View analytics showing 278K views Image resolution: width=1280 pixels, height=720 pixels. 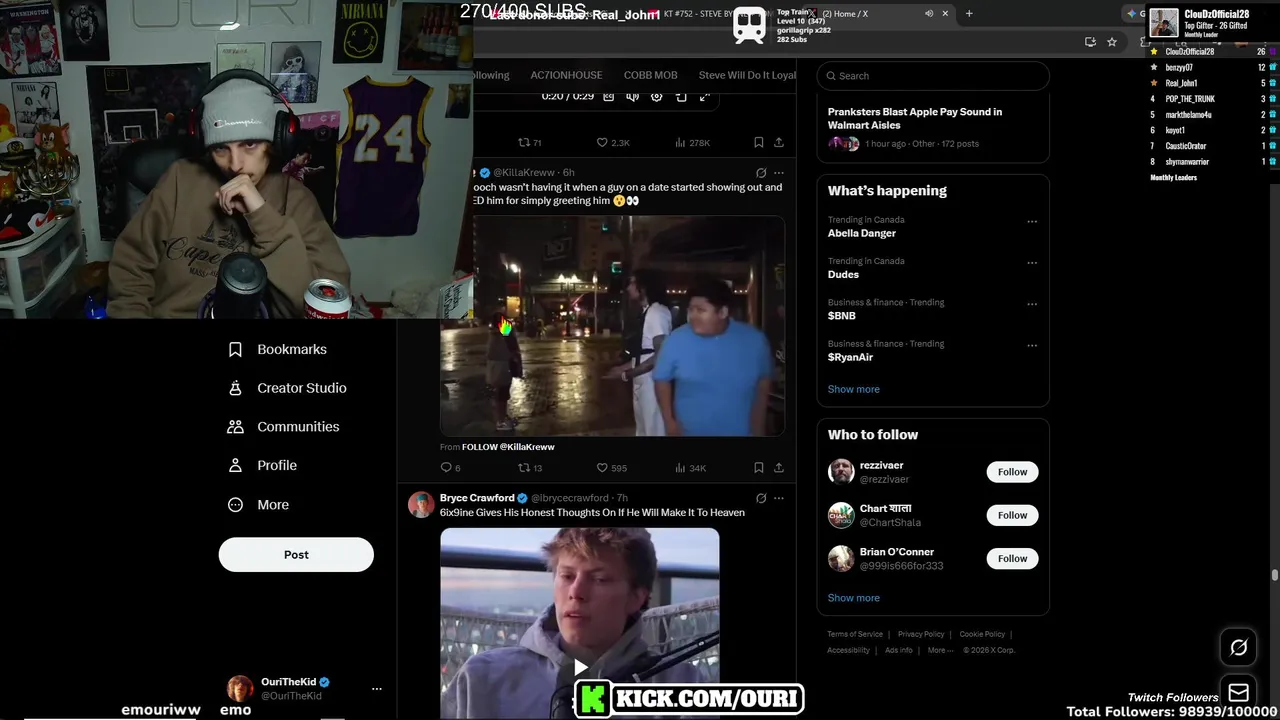click(x=692, y=143)
